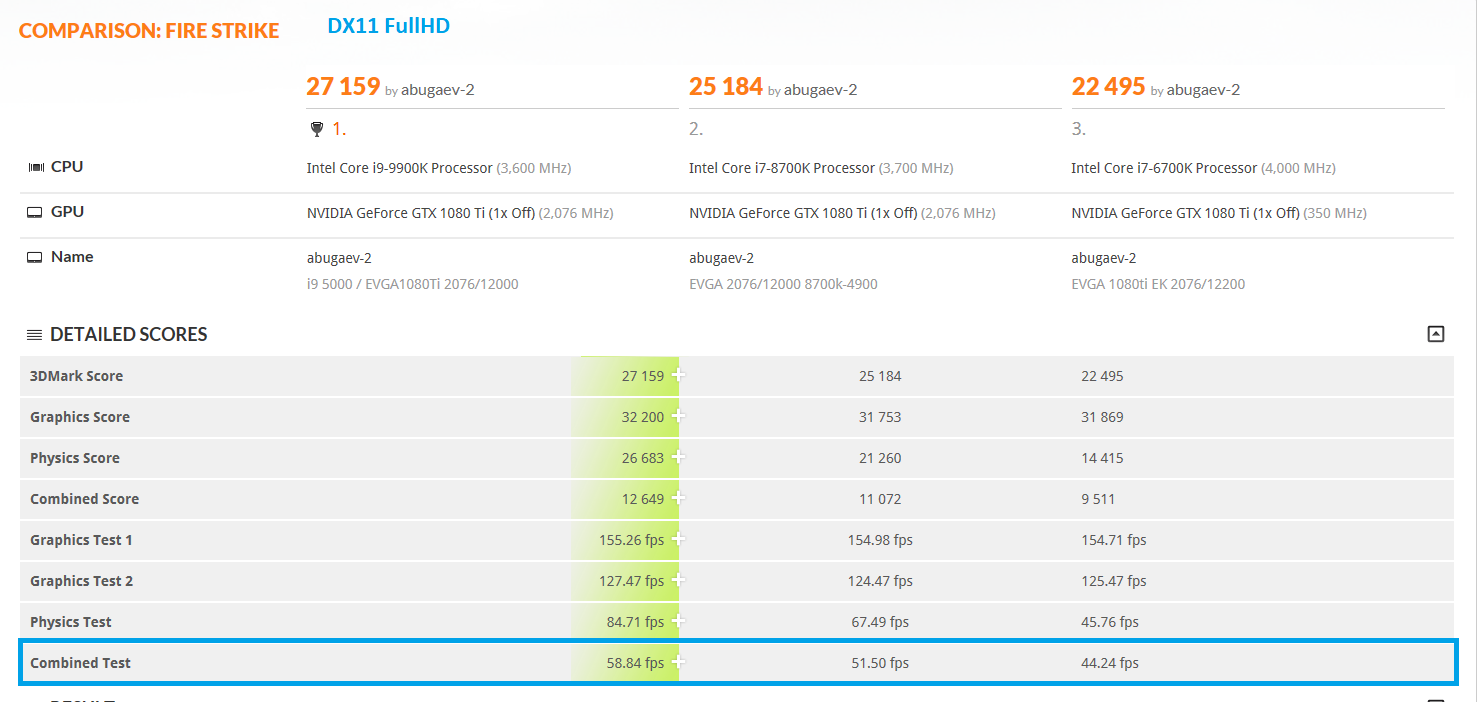Open score 22 495 result
Screen dimensions: 1477x702
(1108, 87)
